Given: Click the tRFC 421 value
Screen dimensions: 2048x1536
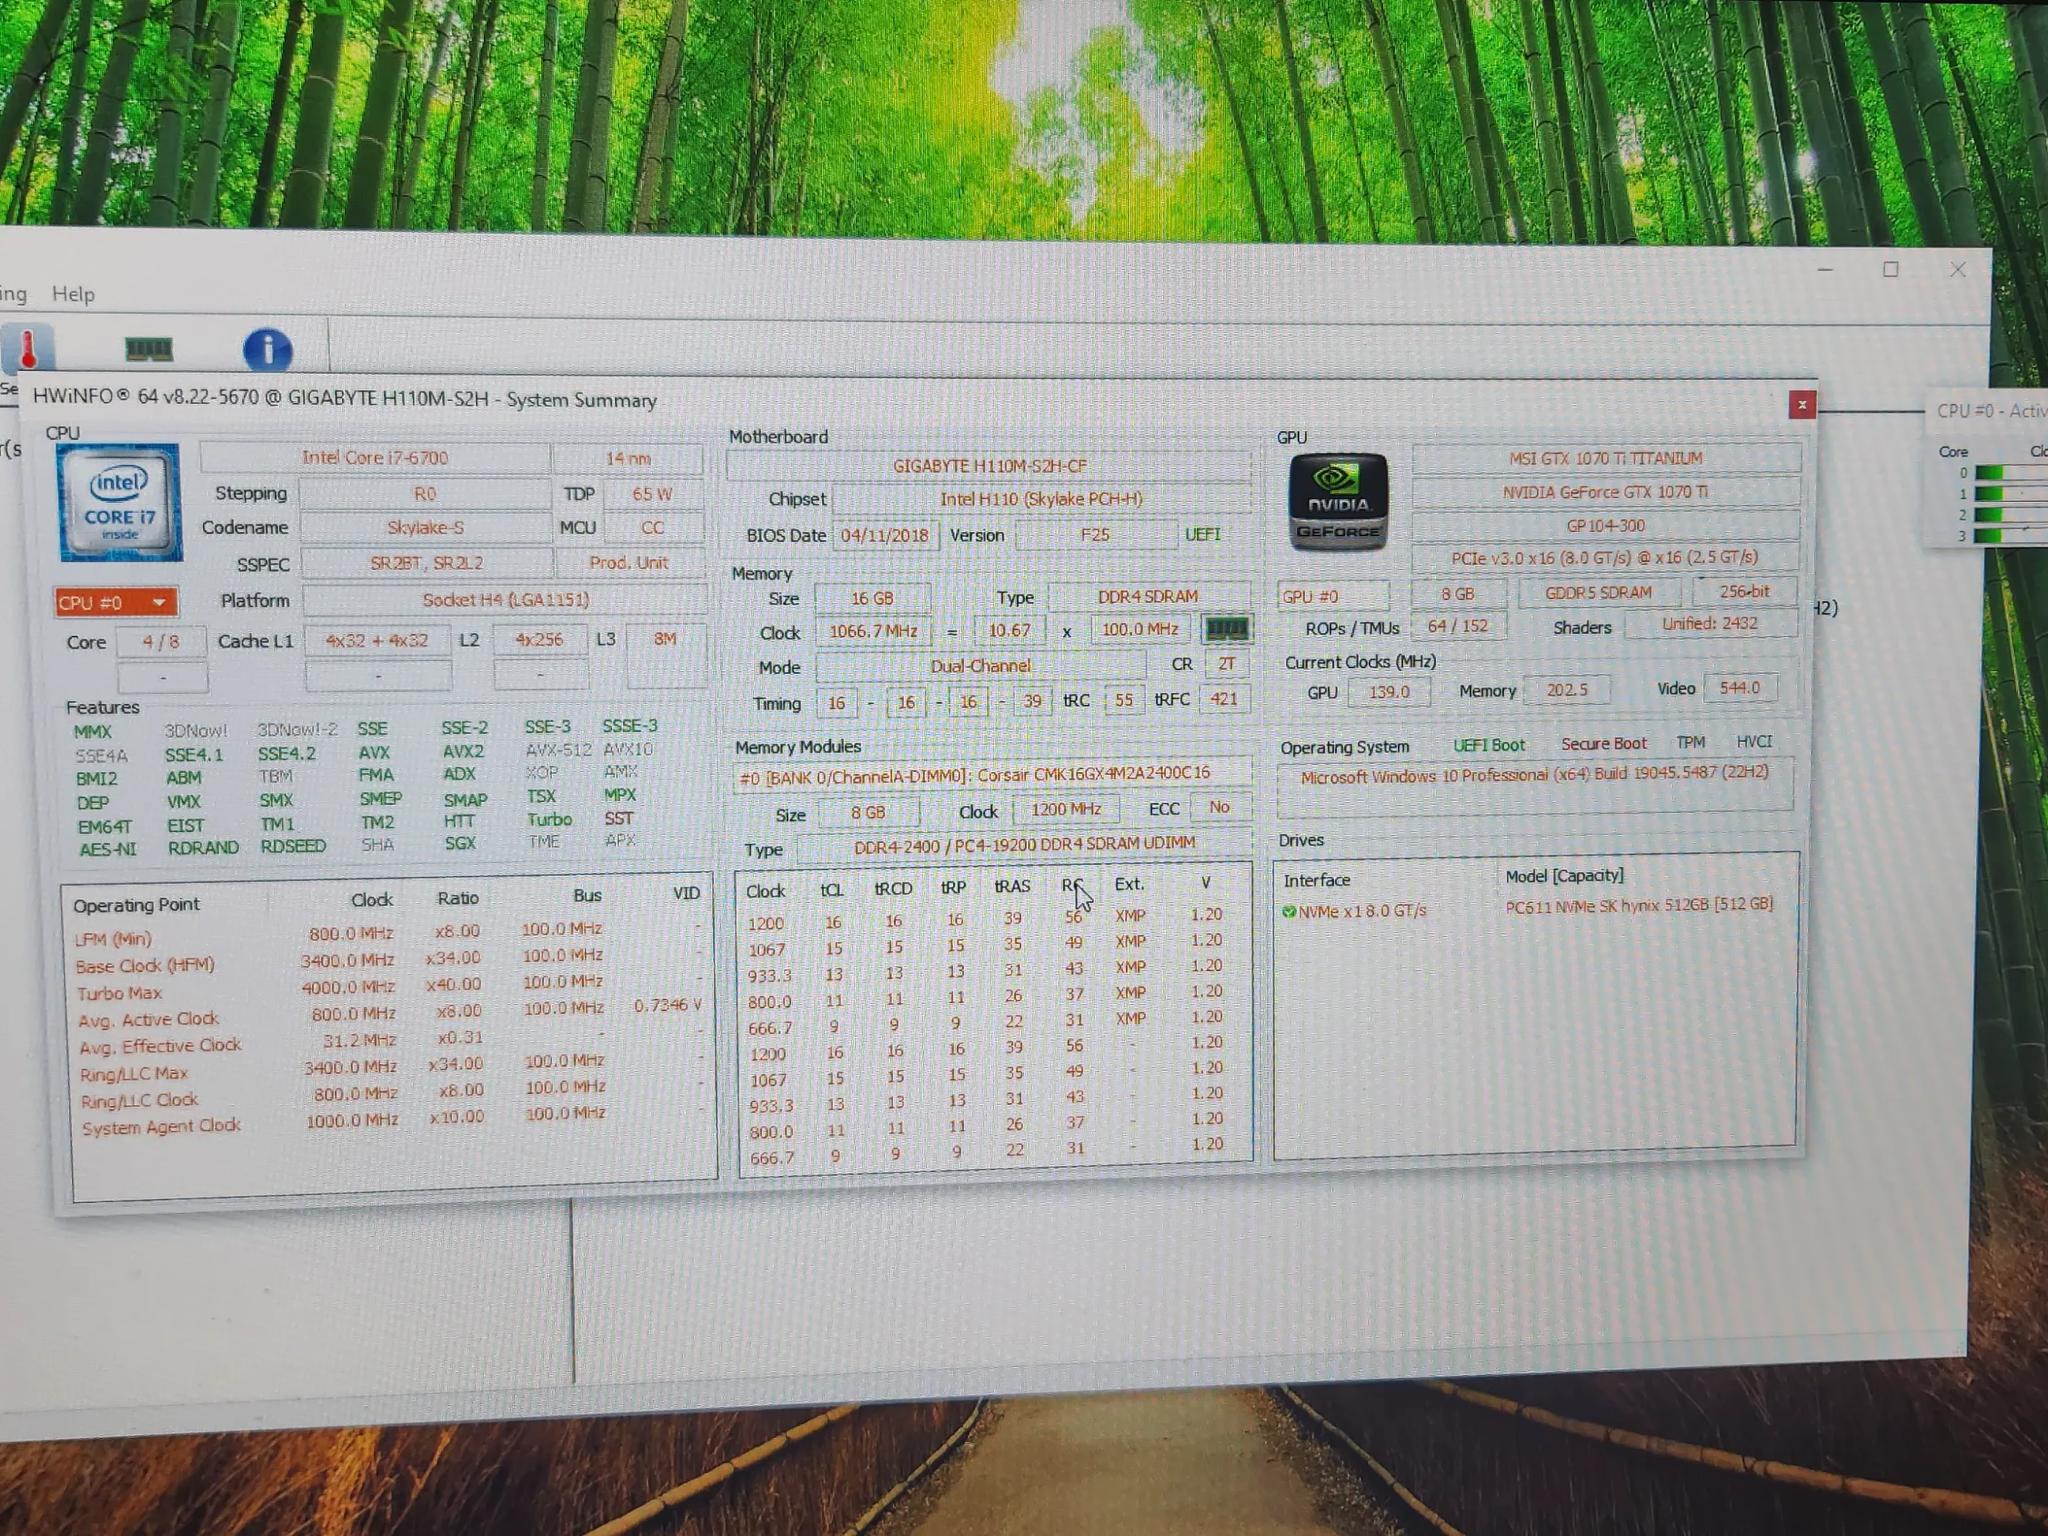Looking at the screenshot, I should (x=1223, y=699).
